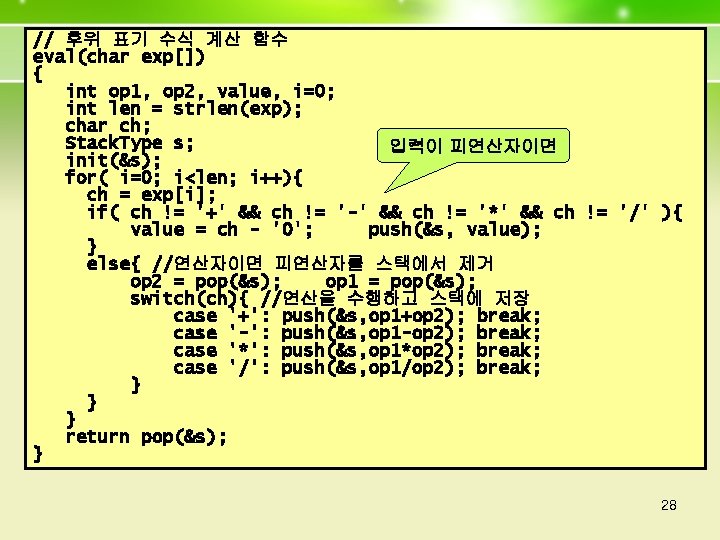The image size is (720, 540).
Task: Click the 'init(&s);' call
Action: pyautogui.click(x=113, y=161)
